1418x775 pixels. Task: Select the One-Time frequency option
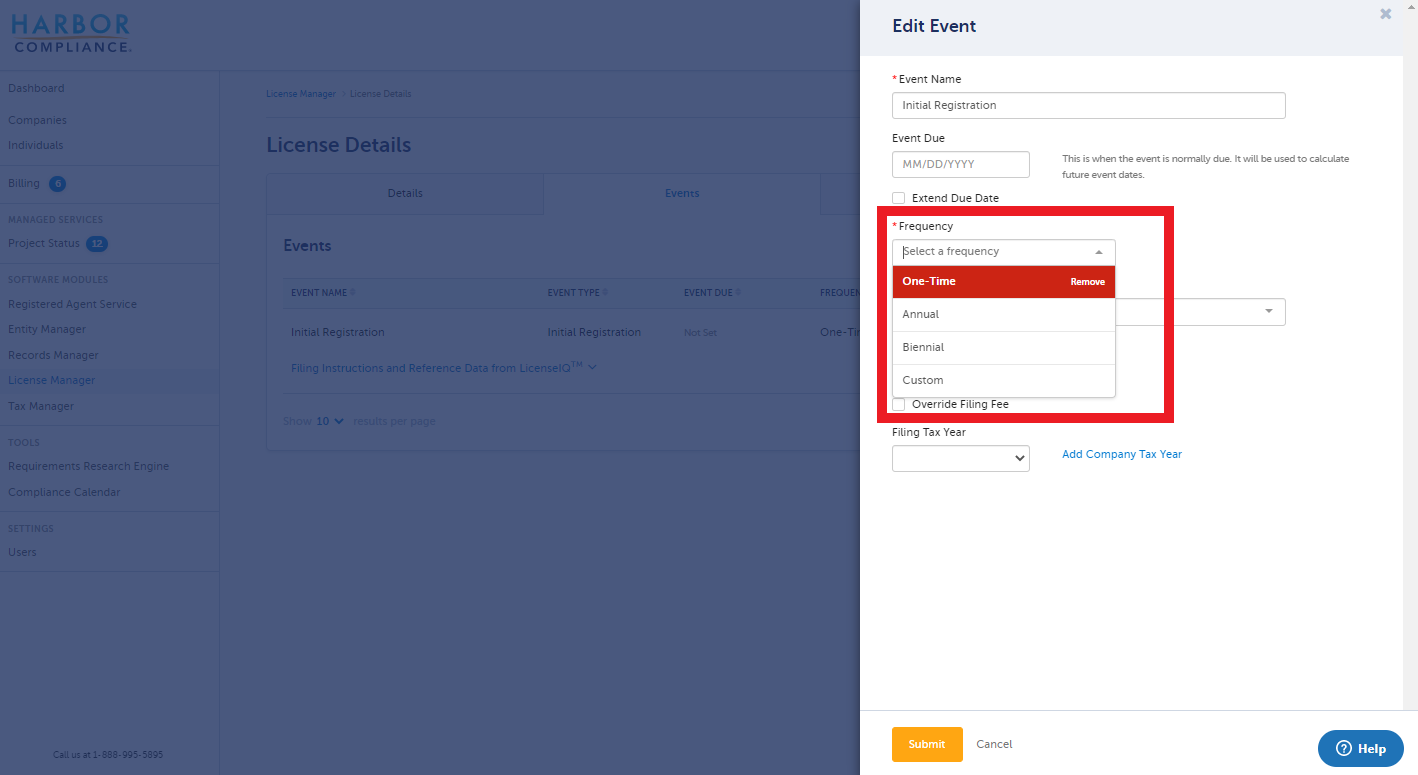(x=1003, y=281)
